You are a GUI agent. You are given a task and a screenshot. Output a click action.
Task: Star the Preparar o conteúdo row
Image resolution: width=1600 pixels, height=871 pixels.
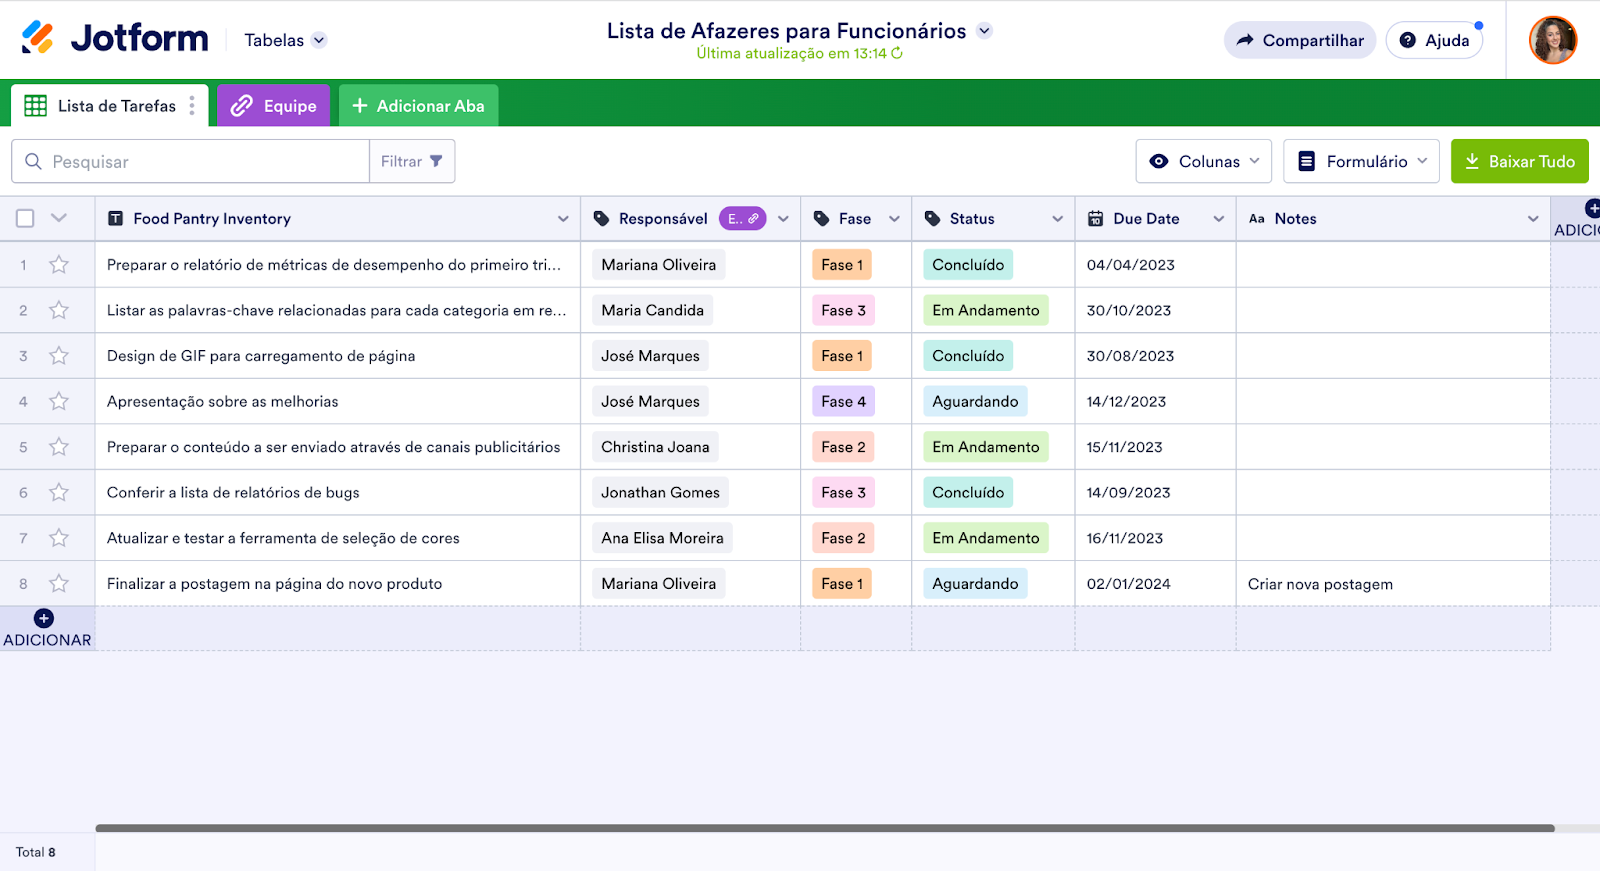[x=59, y=447]
